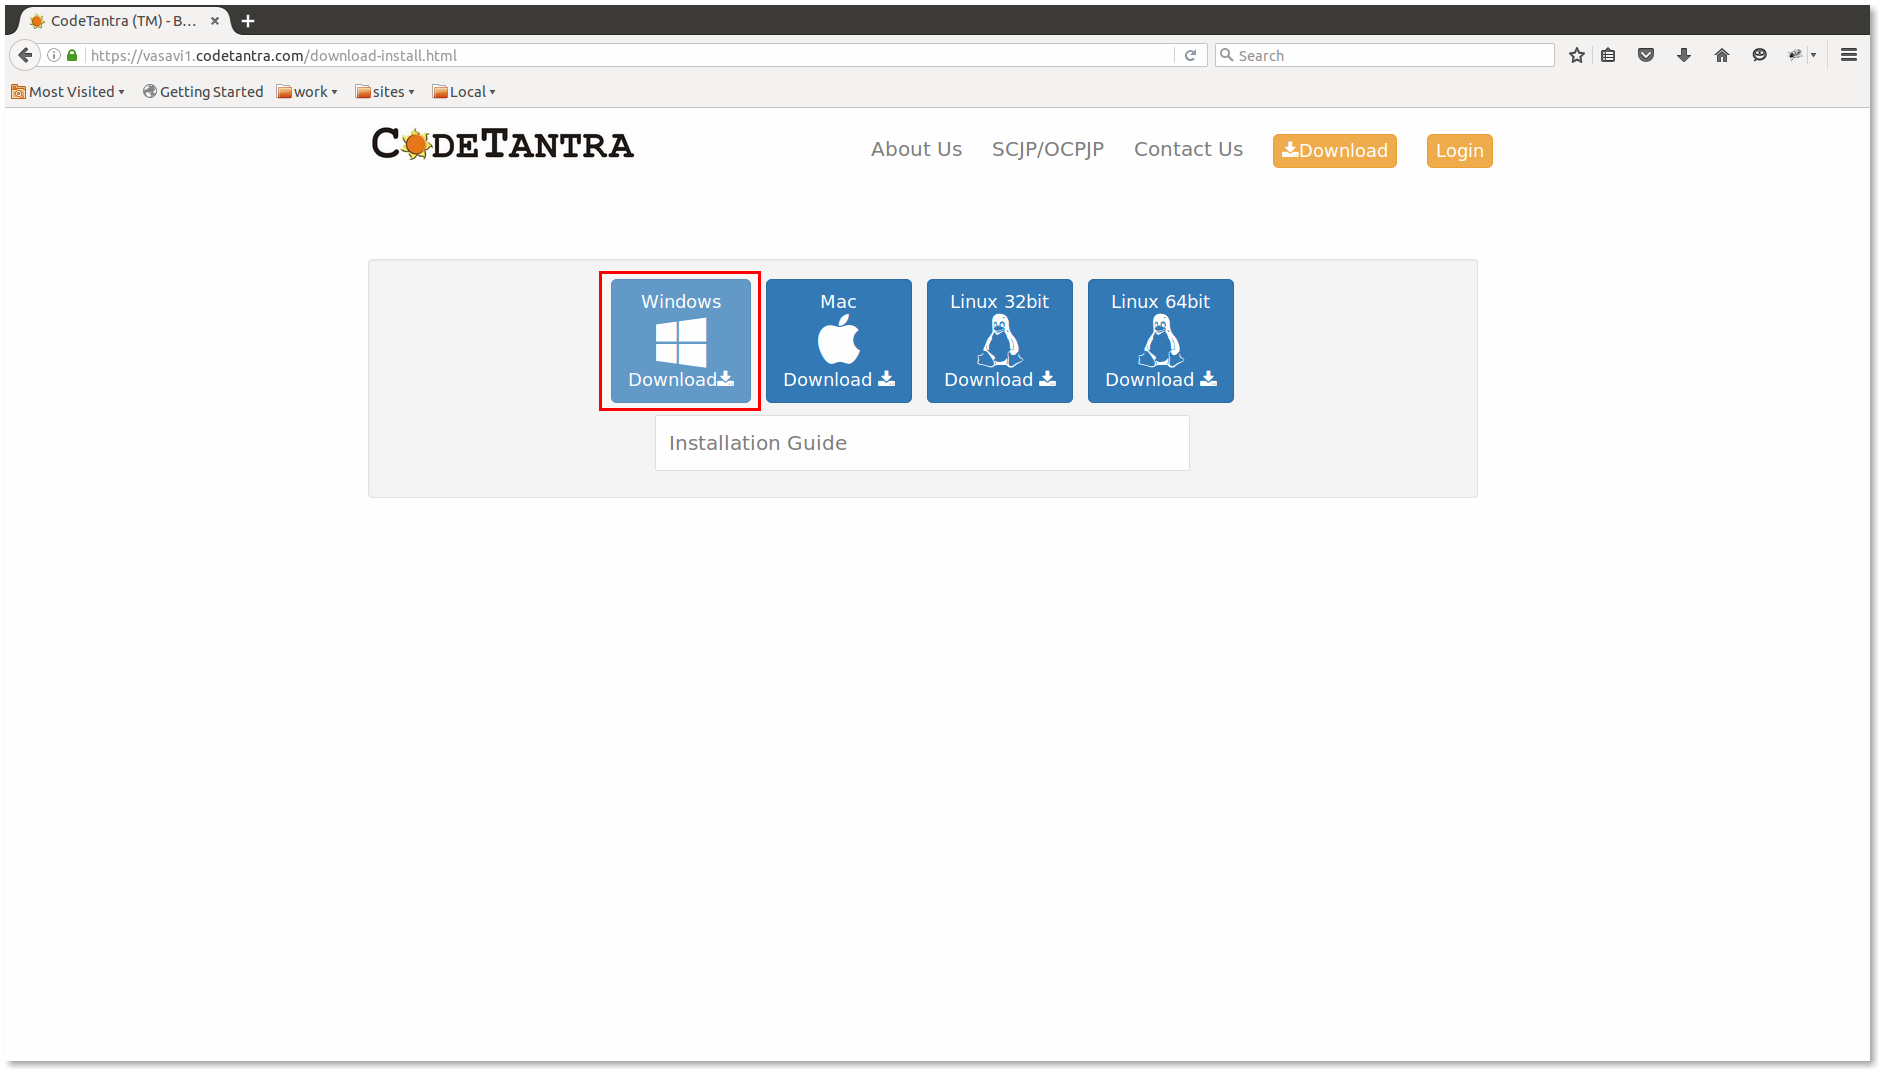Screen dimensions: 1879x1070
Task: Expand the work bookmarks folder
Action: [307, 91]
